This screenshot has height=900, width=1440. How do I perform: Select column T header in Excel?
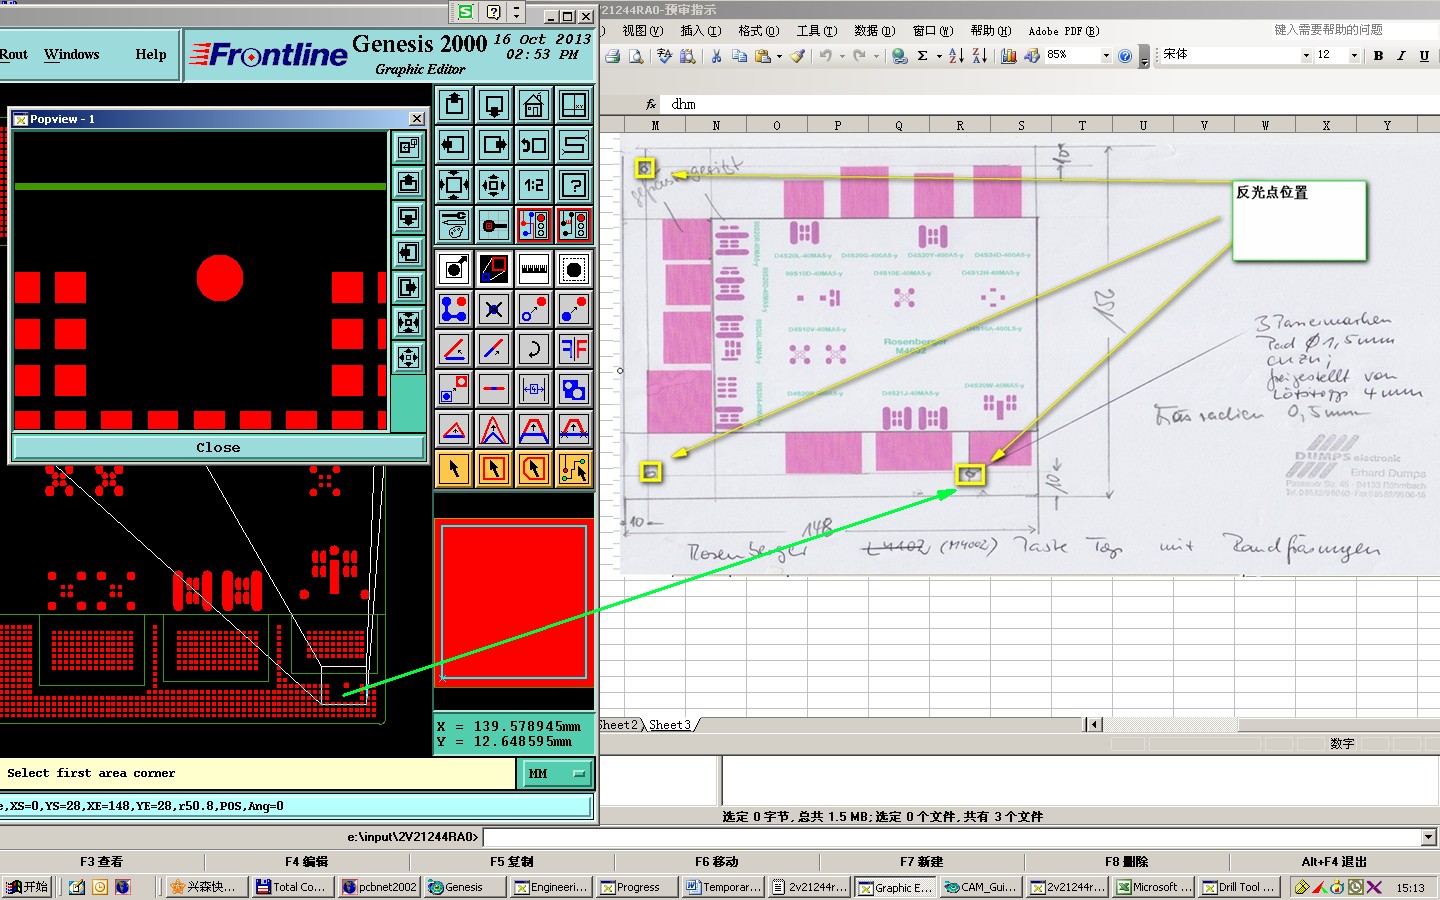click(x=1082, y=125)
